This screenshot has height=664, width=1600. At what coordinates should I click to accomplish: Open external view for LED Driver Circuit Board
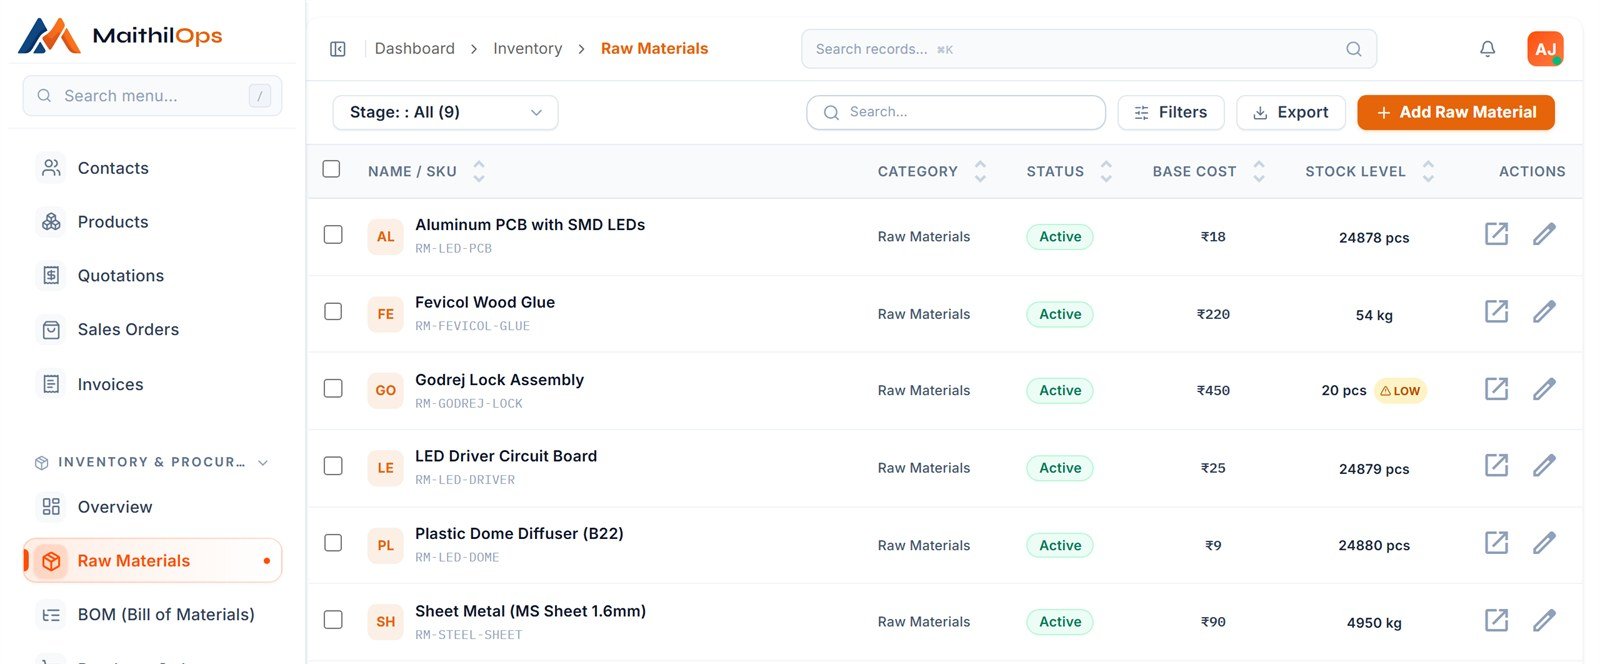(x=1496, y=465)
